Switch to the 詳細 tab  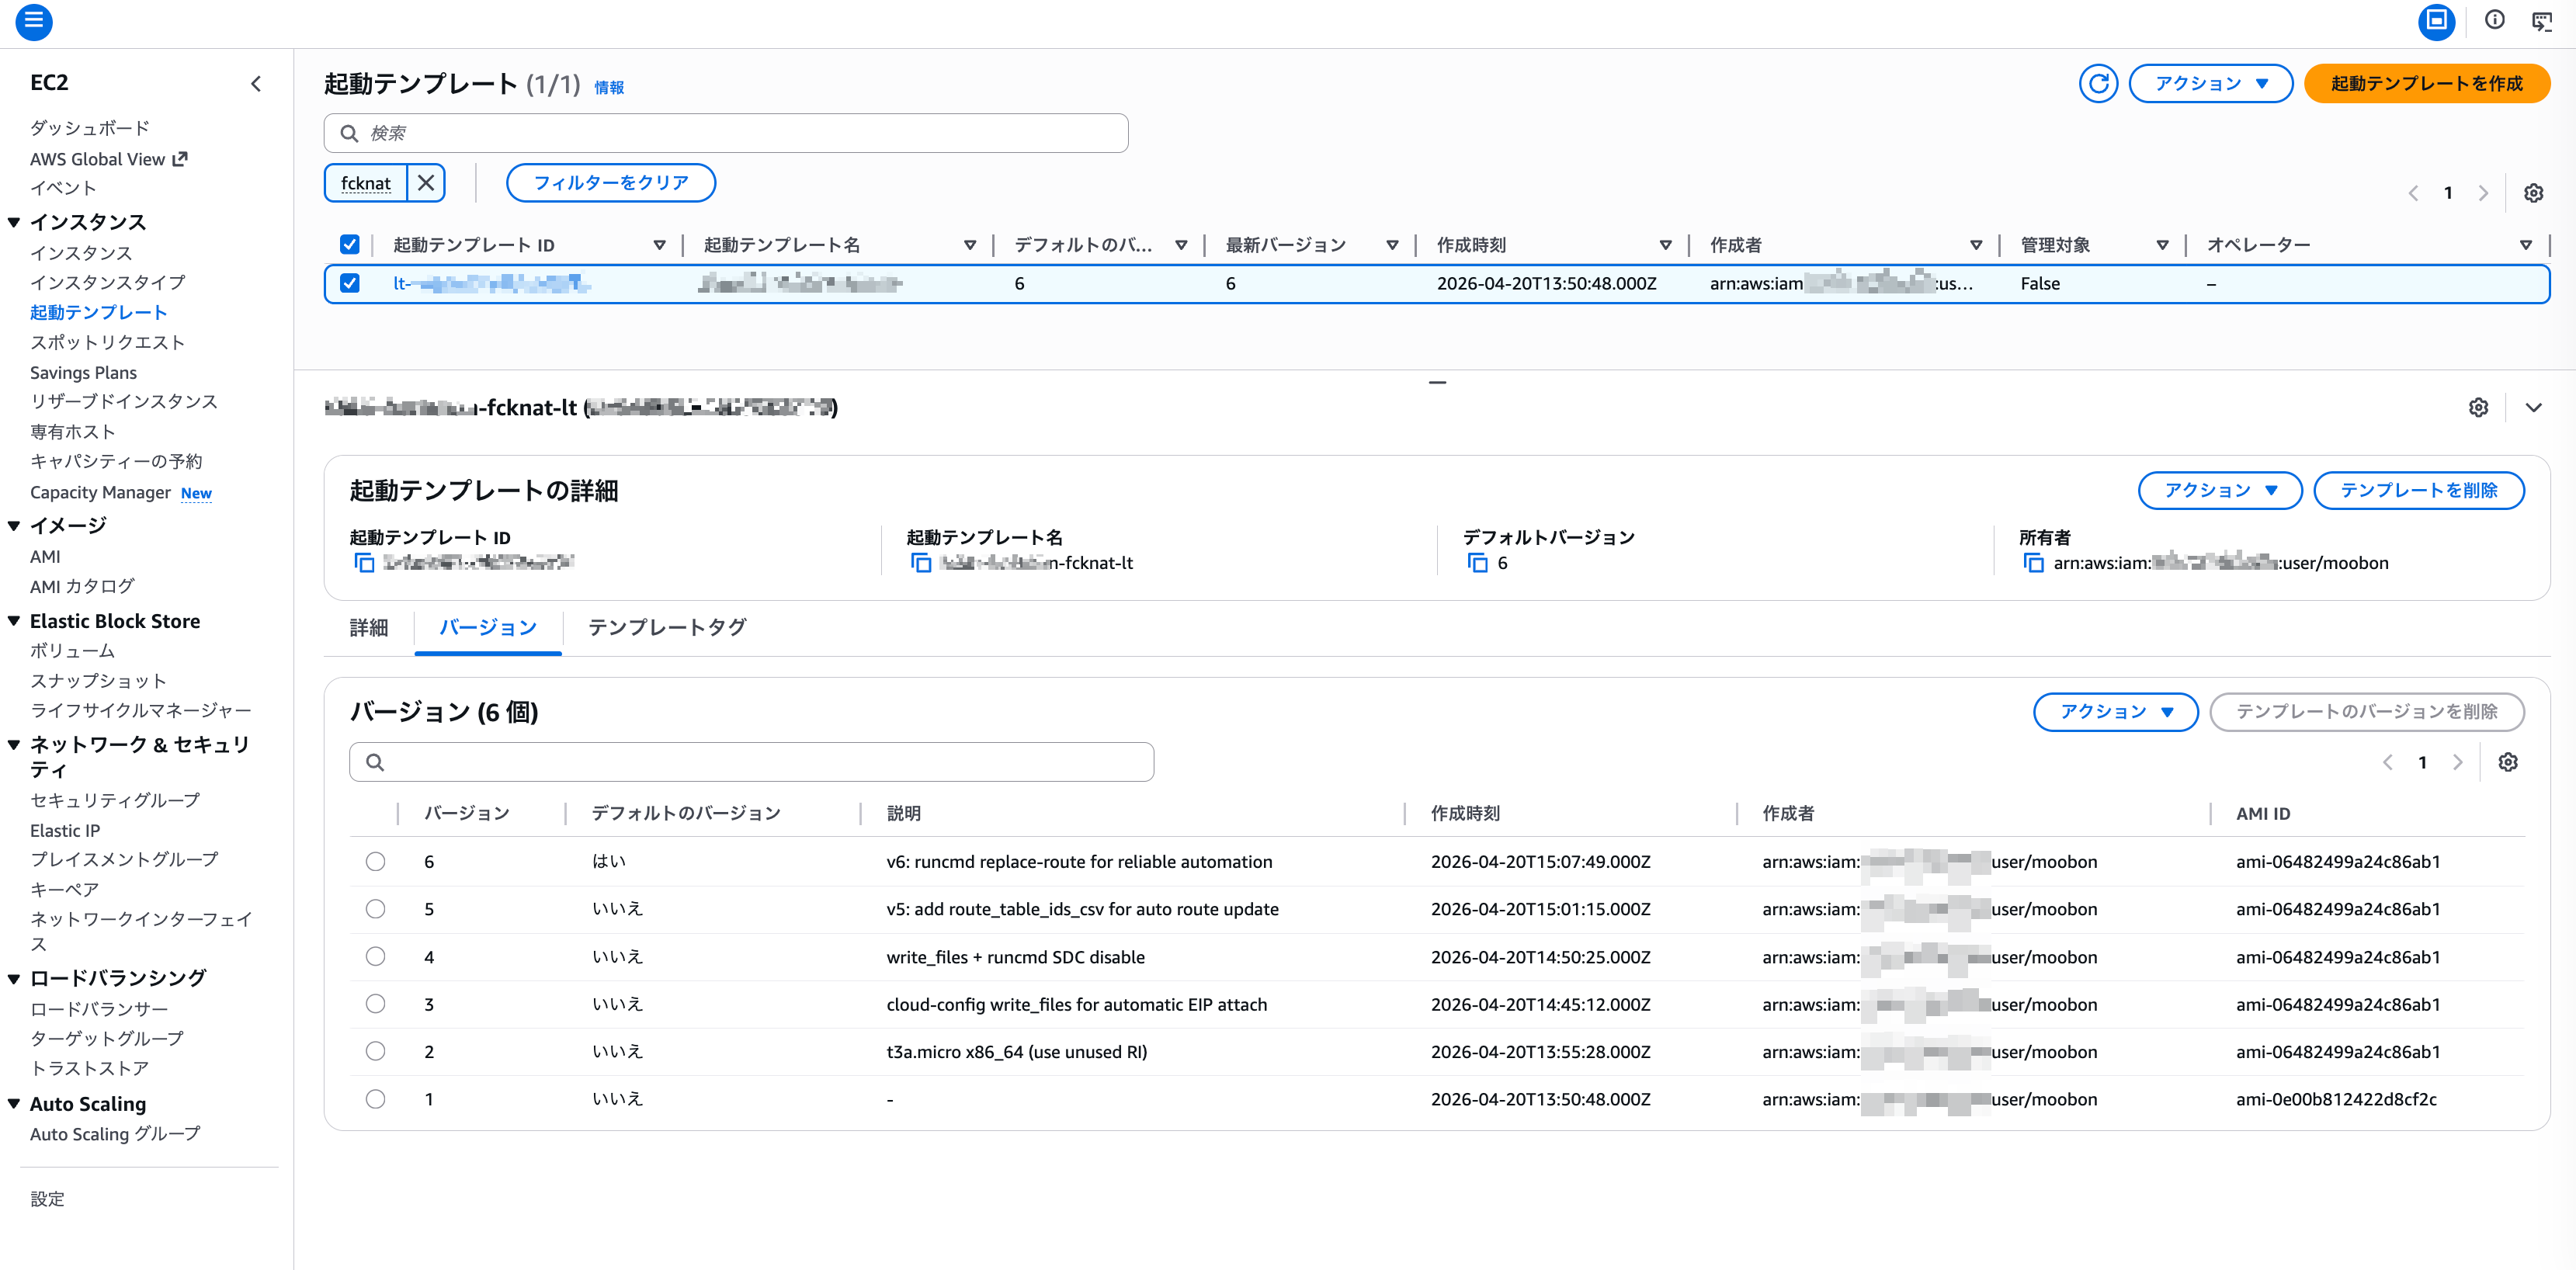click(369, 628)
